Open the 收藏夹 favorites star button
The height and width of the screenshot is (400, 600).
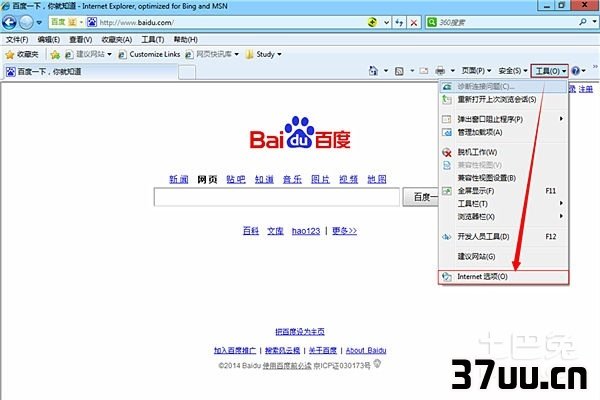[x=22, y=55]
